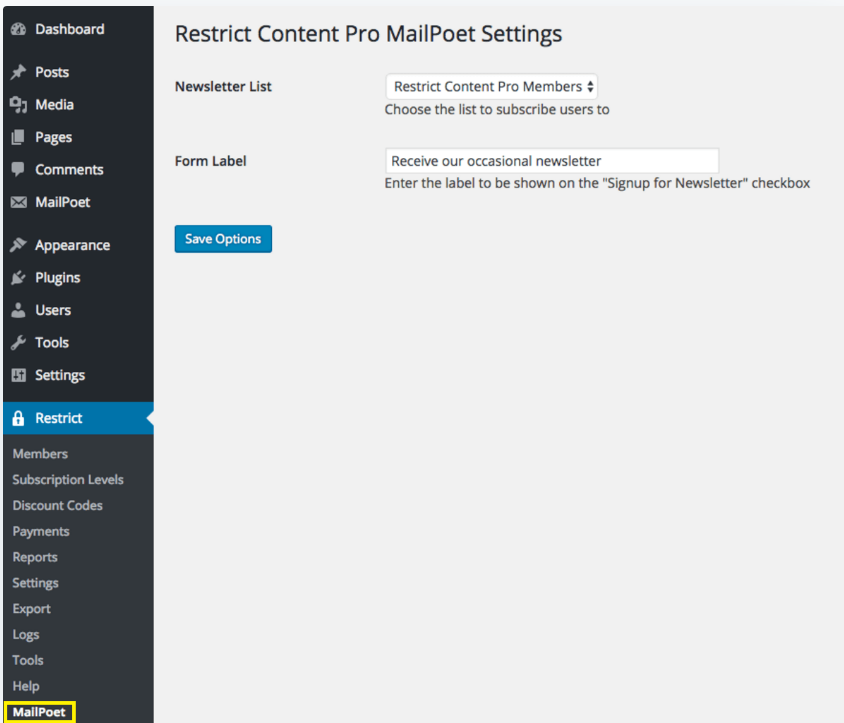Click the "Signup for Newsletter" checkbox description
The width and height of the screenshot is (844, 723).
(597, 184)
